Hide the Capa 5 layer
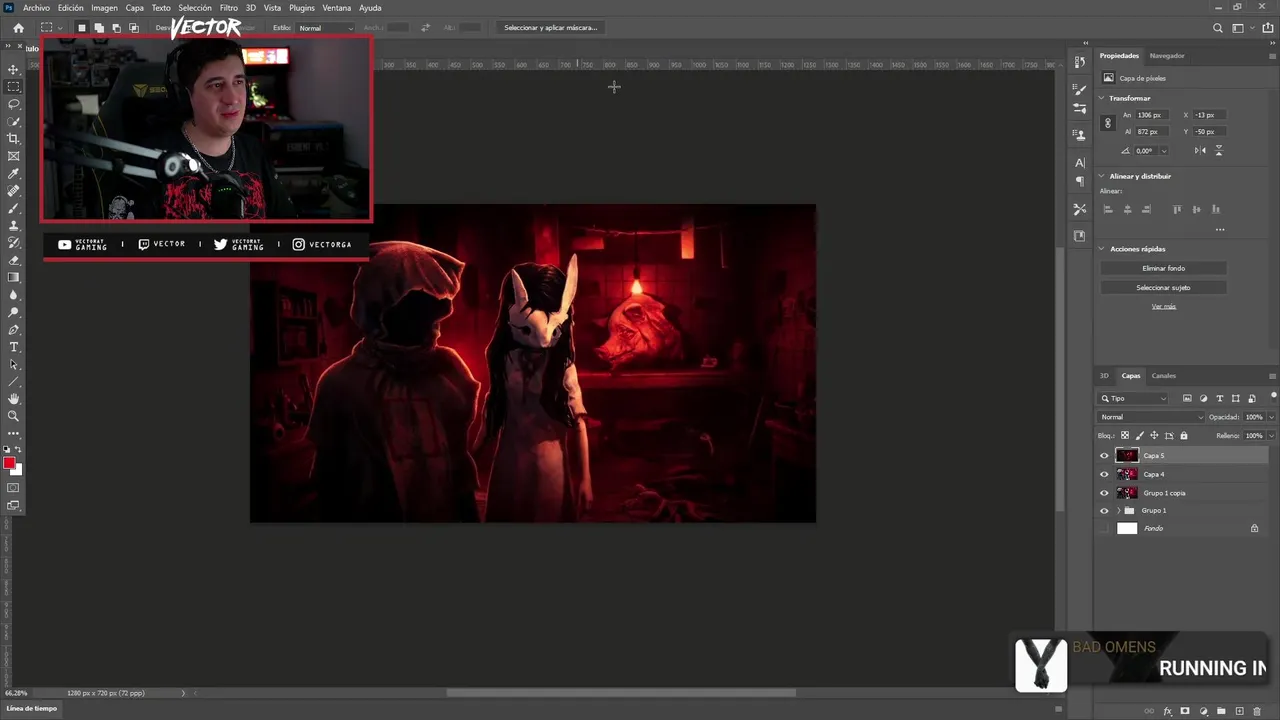Image resolution: width=1280 pixels, height=720 pixels. [1105, 456]
